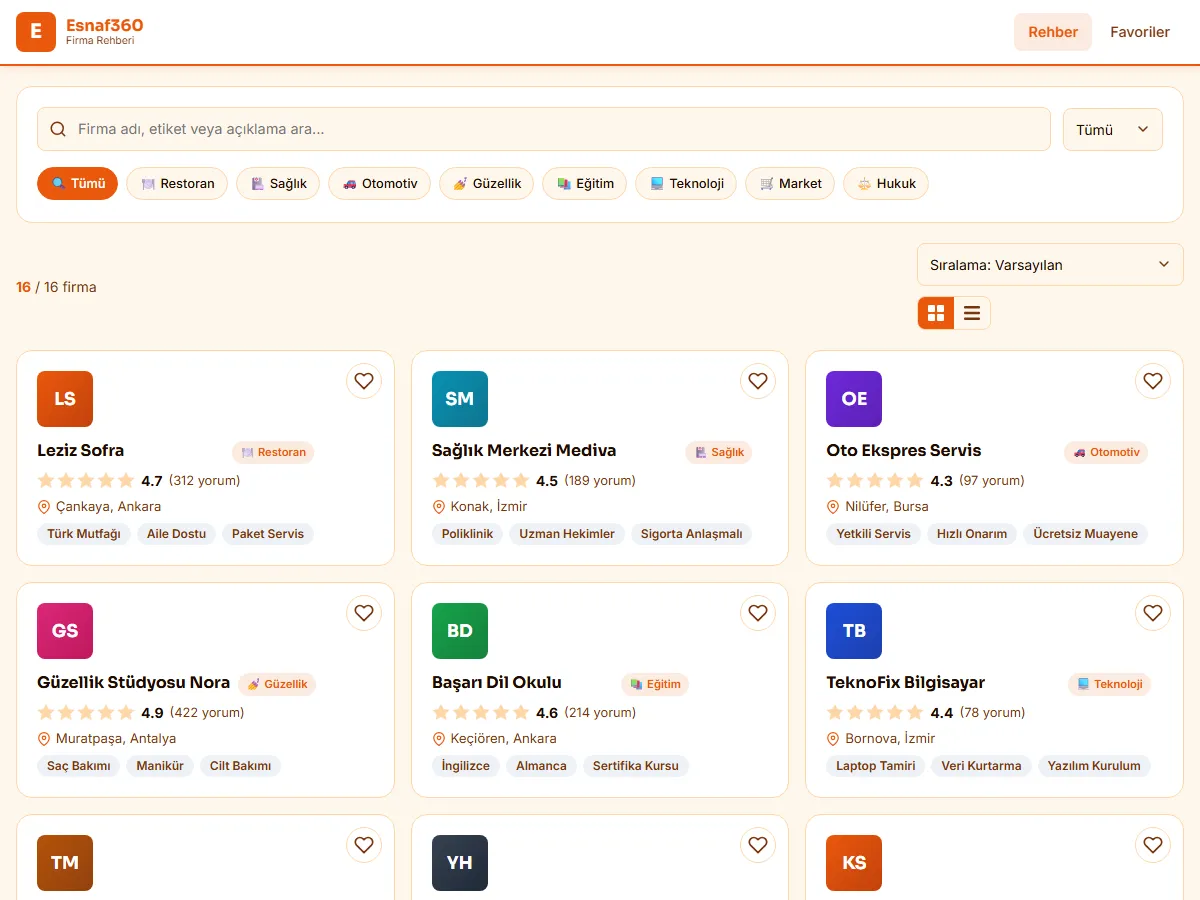Viewport: 1200px width, 900px height.
Task: Click the Esnaf360 orange E logo
Action: coord(36,32)
